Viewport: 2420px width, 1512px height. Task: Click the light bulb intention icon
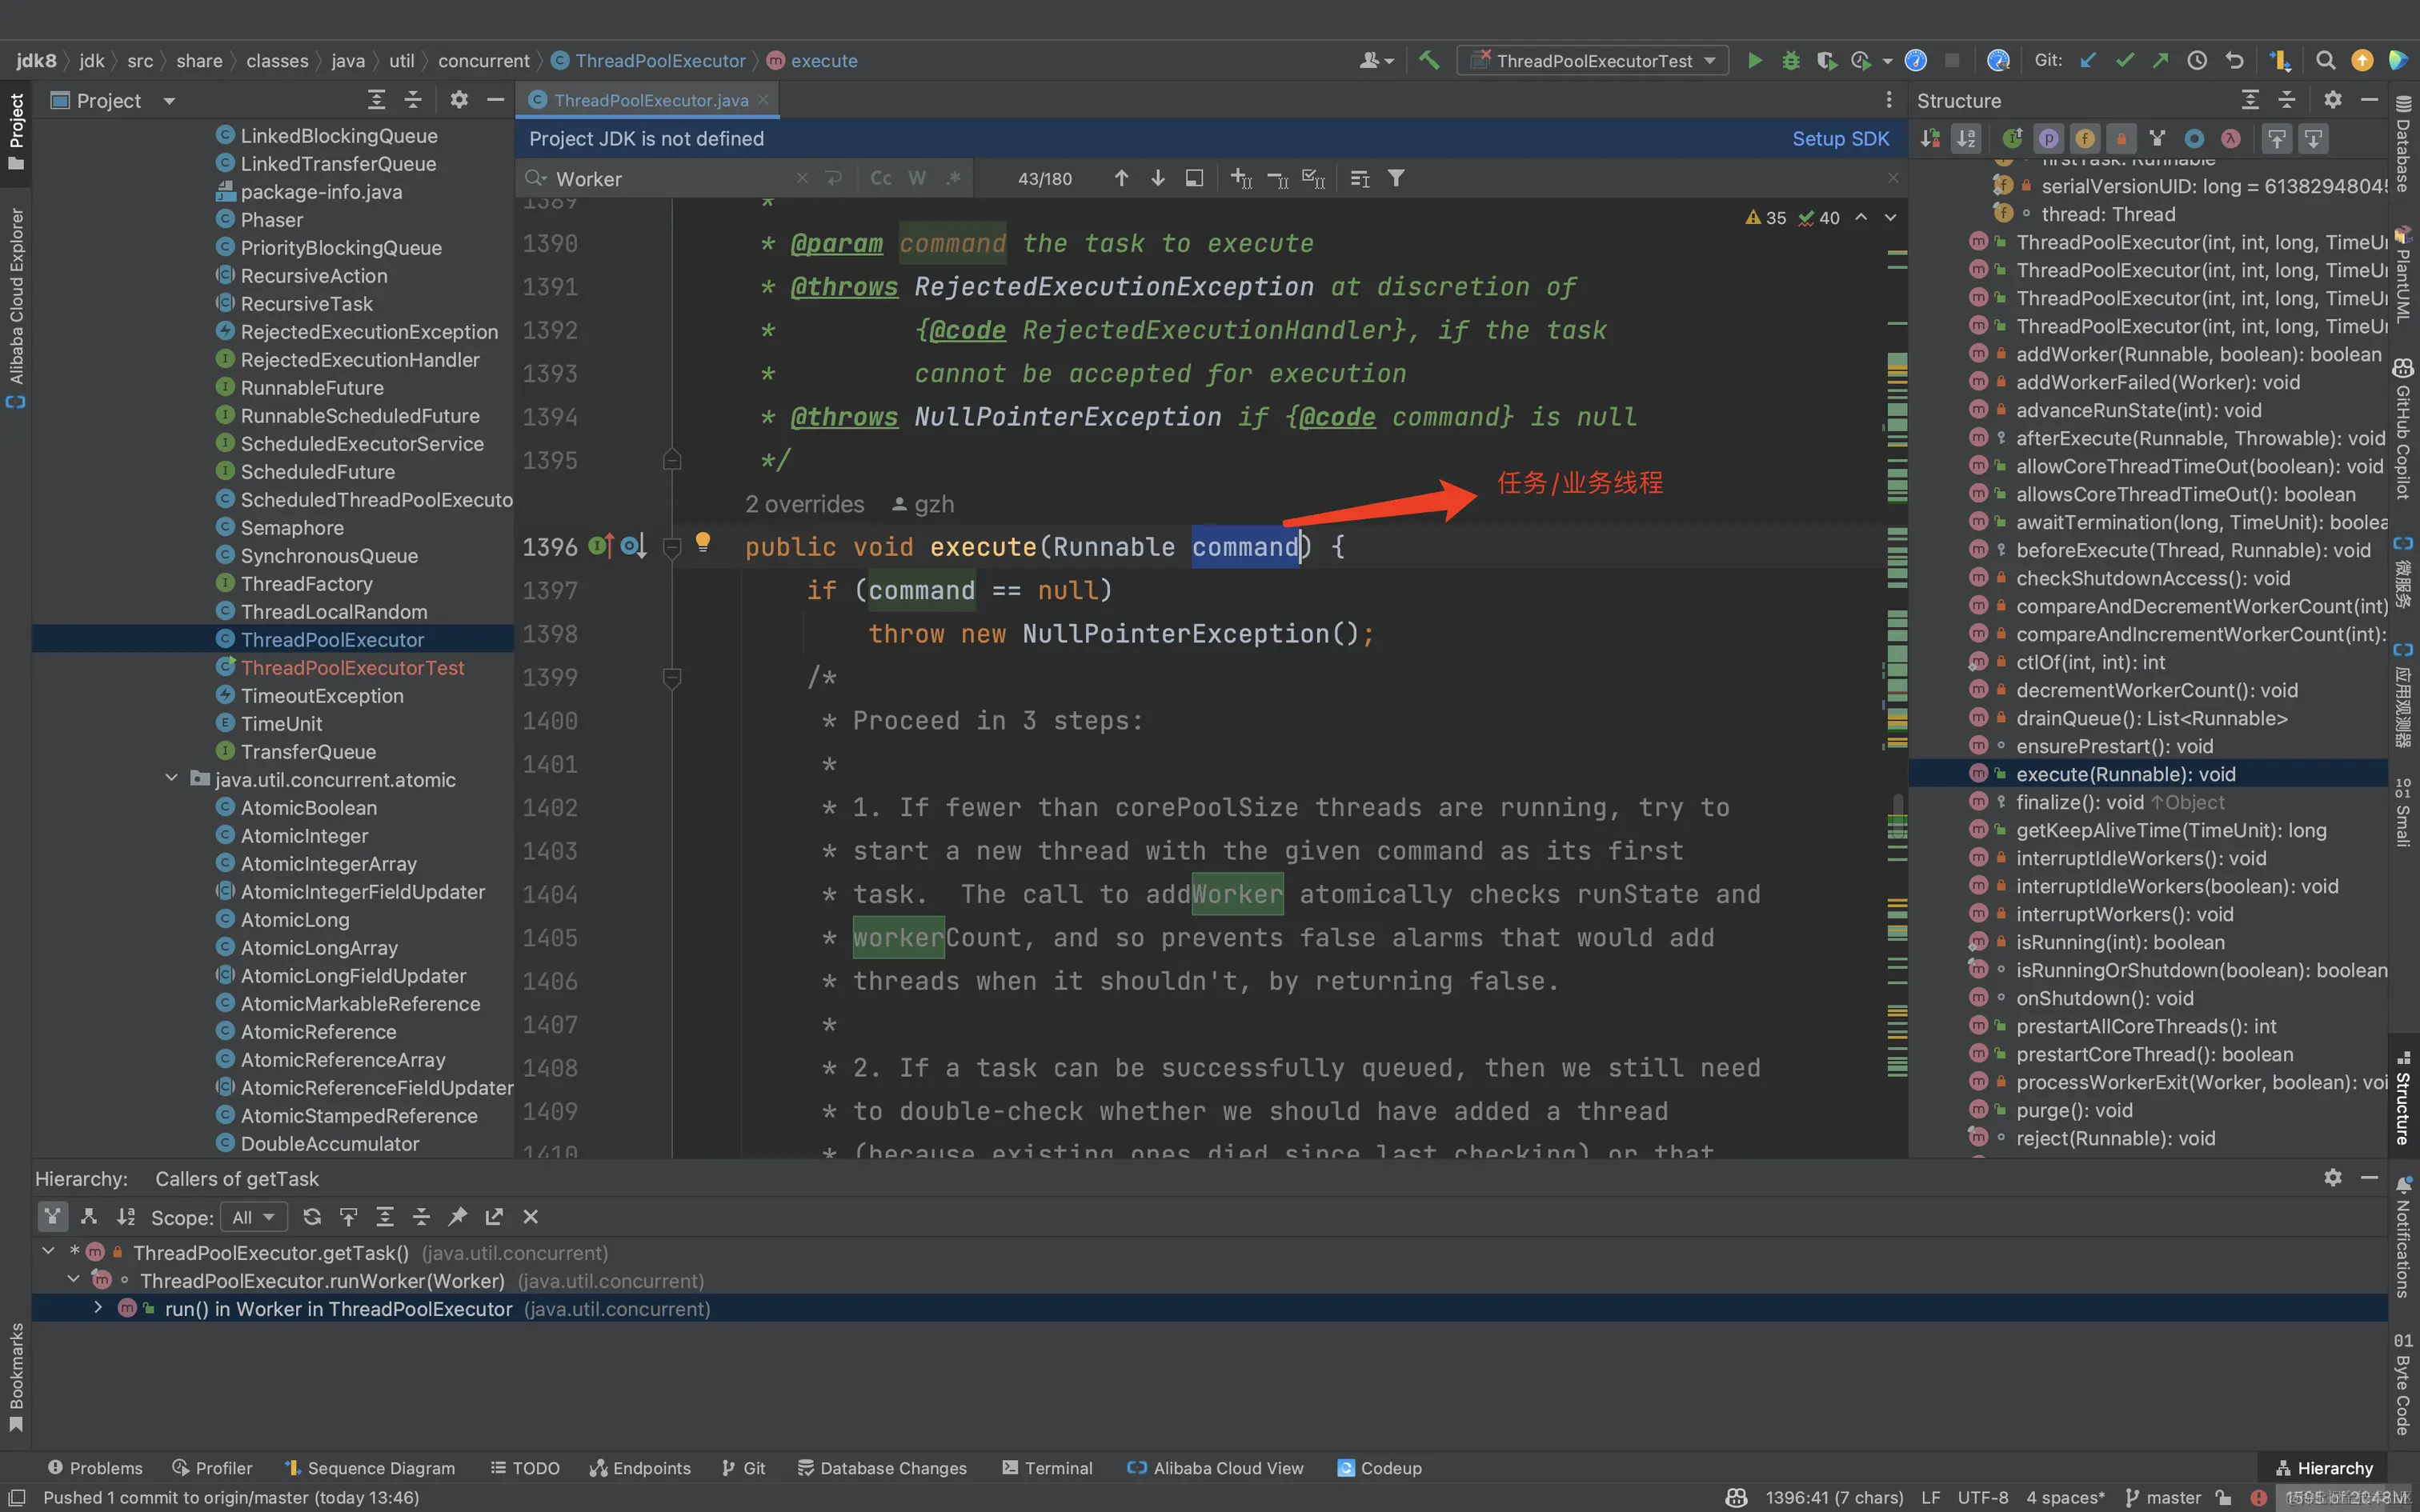click(x=703, y=542)
